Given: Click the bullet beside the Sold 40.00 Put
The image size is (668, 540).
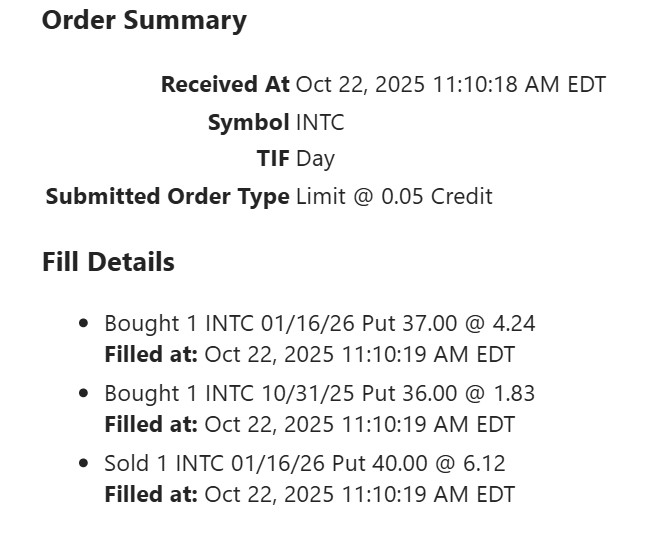Looking at the screenshot, I should point(83,464).
